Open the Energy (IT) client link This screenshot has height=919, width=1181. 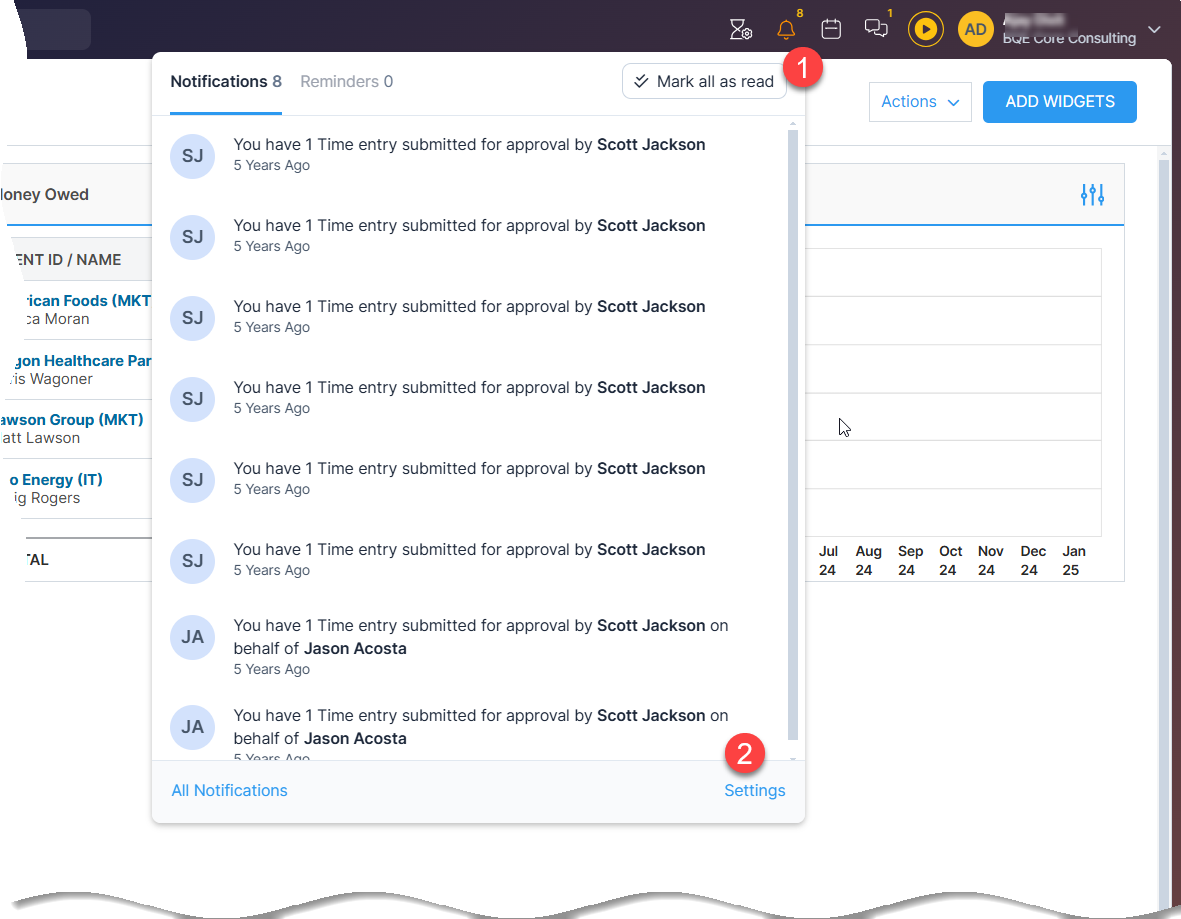(x=55, y=479)
